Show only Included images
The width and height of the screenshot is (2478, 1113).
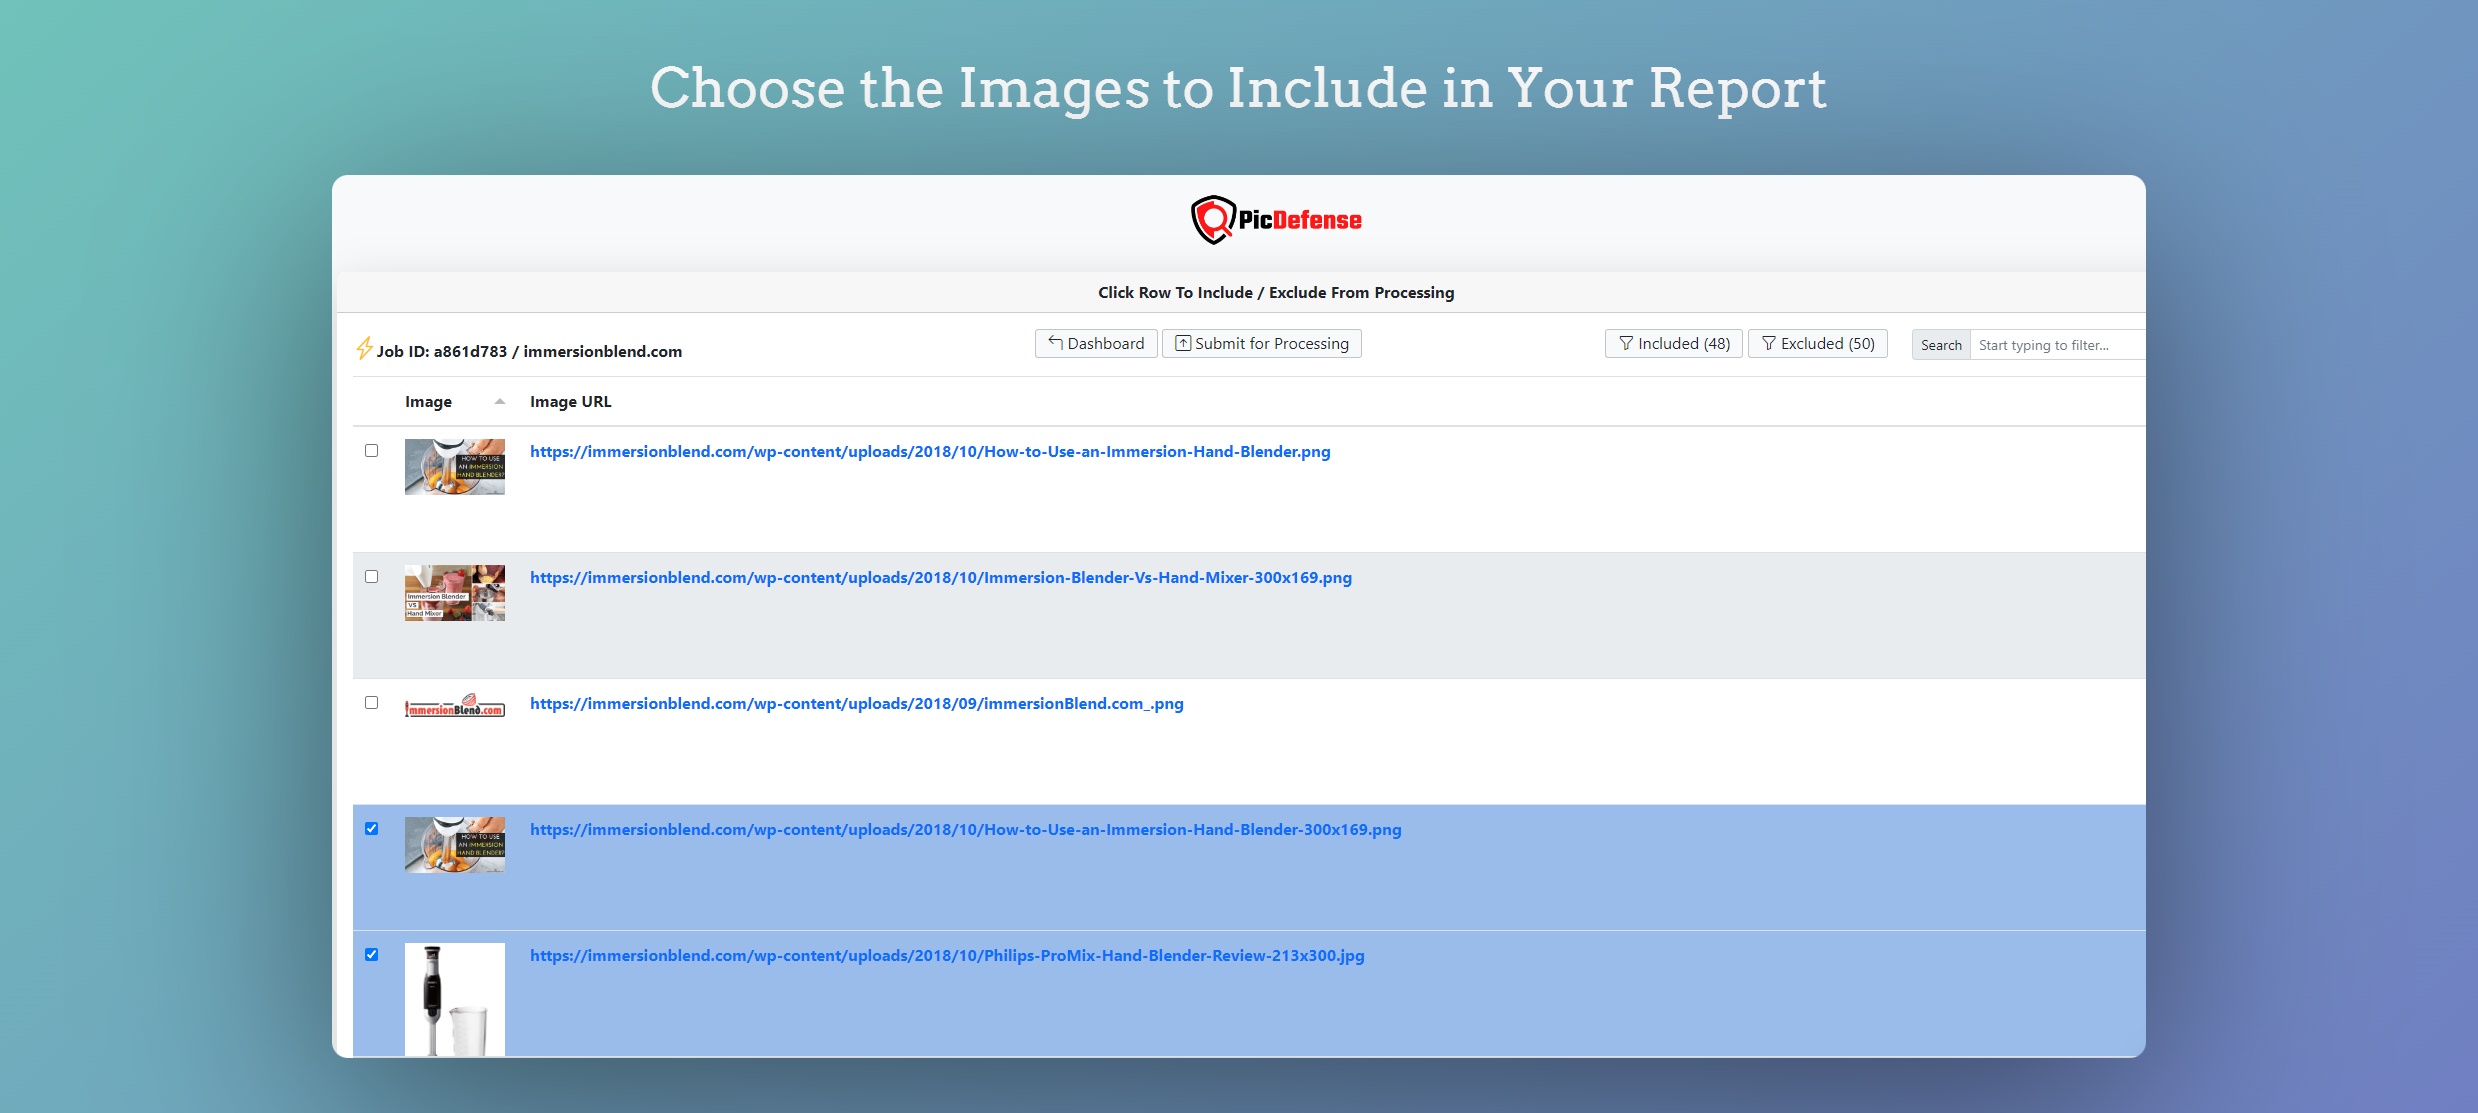tap(1673, 343)
